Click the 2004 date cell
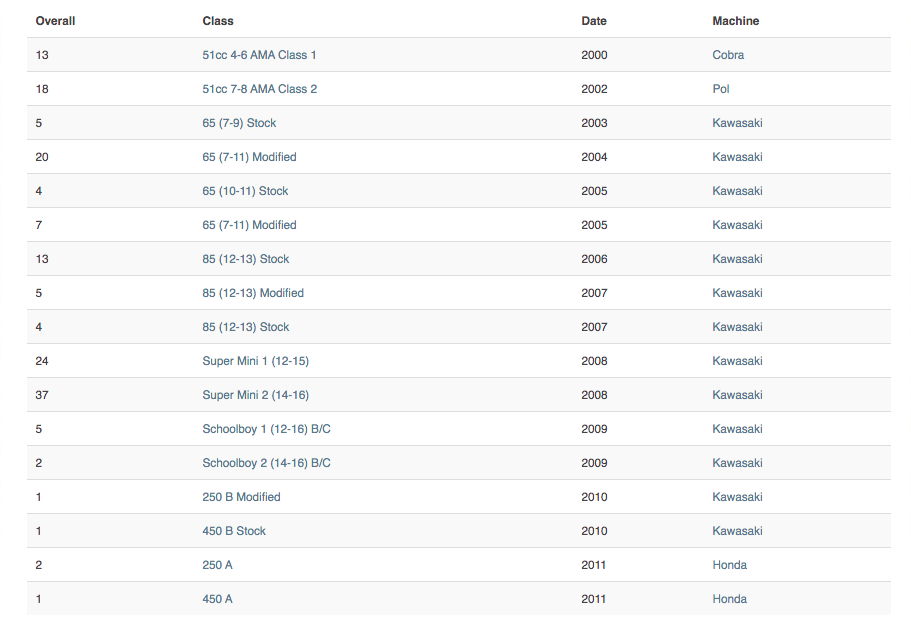This screenshot has height=620, width=911. (x=594, y=157)
